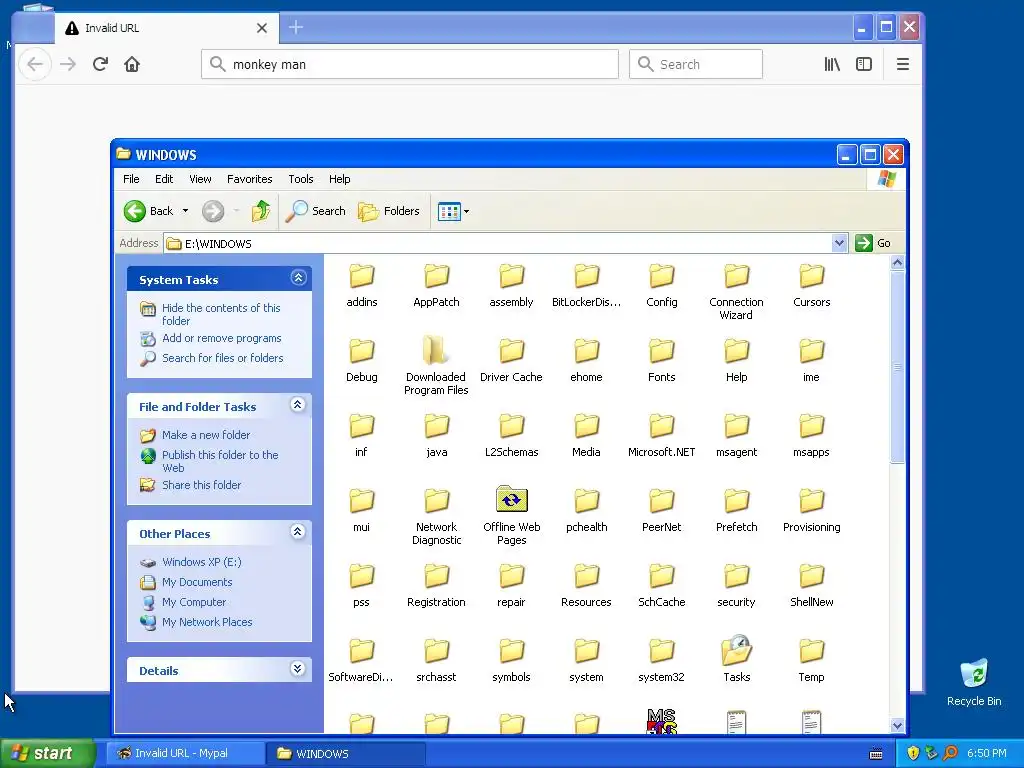Open the Edit menu in Explorer
Image resolution: width=1024 pixels, height=768 pixels.
(164, 179)
